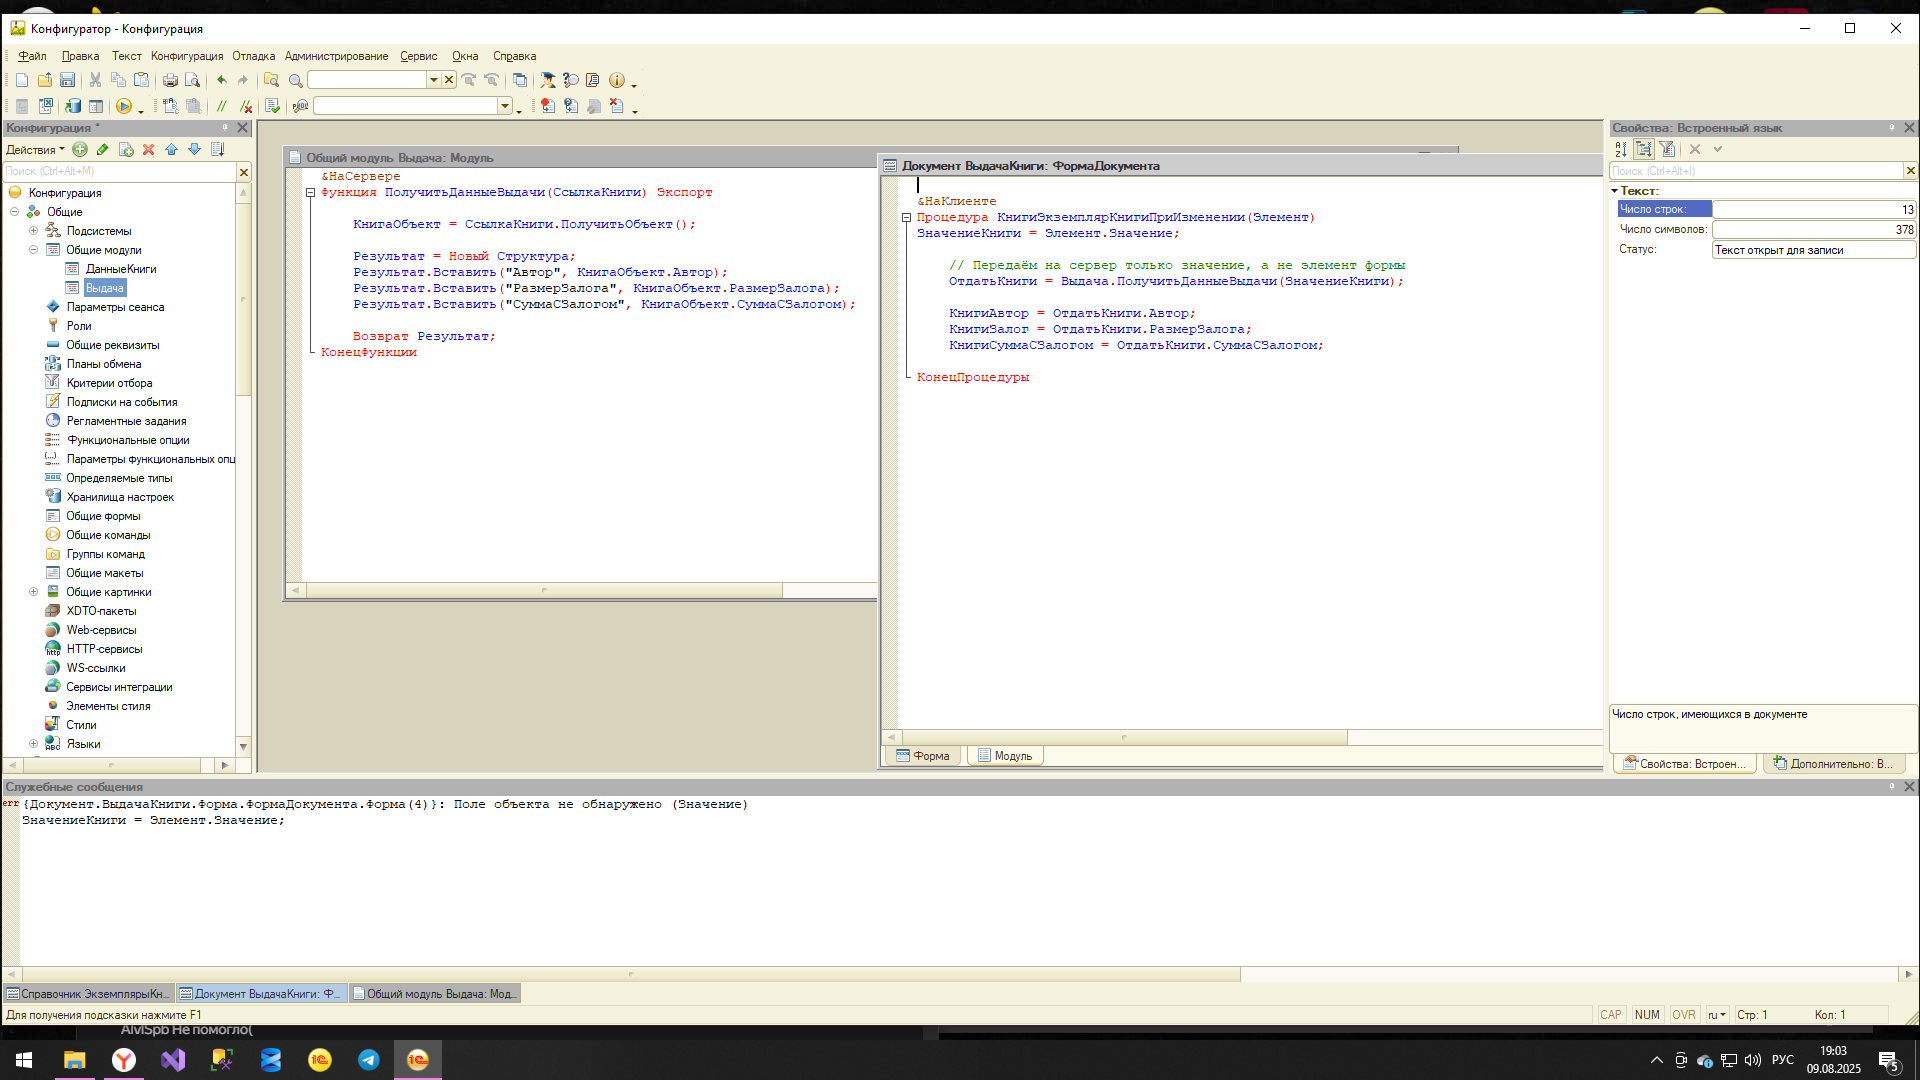Toggle pin on the Конфигурация panel
The width and height of the screenshot is (1920, 1080).
pyautogui.click(x=225, y=128)
